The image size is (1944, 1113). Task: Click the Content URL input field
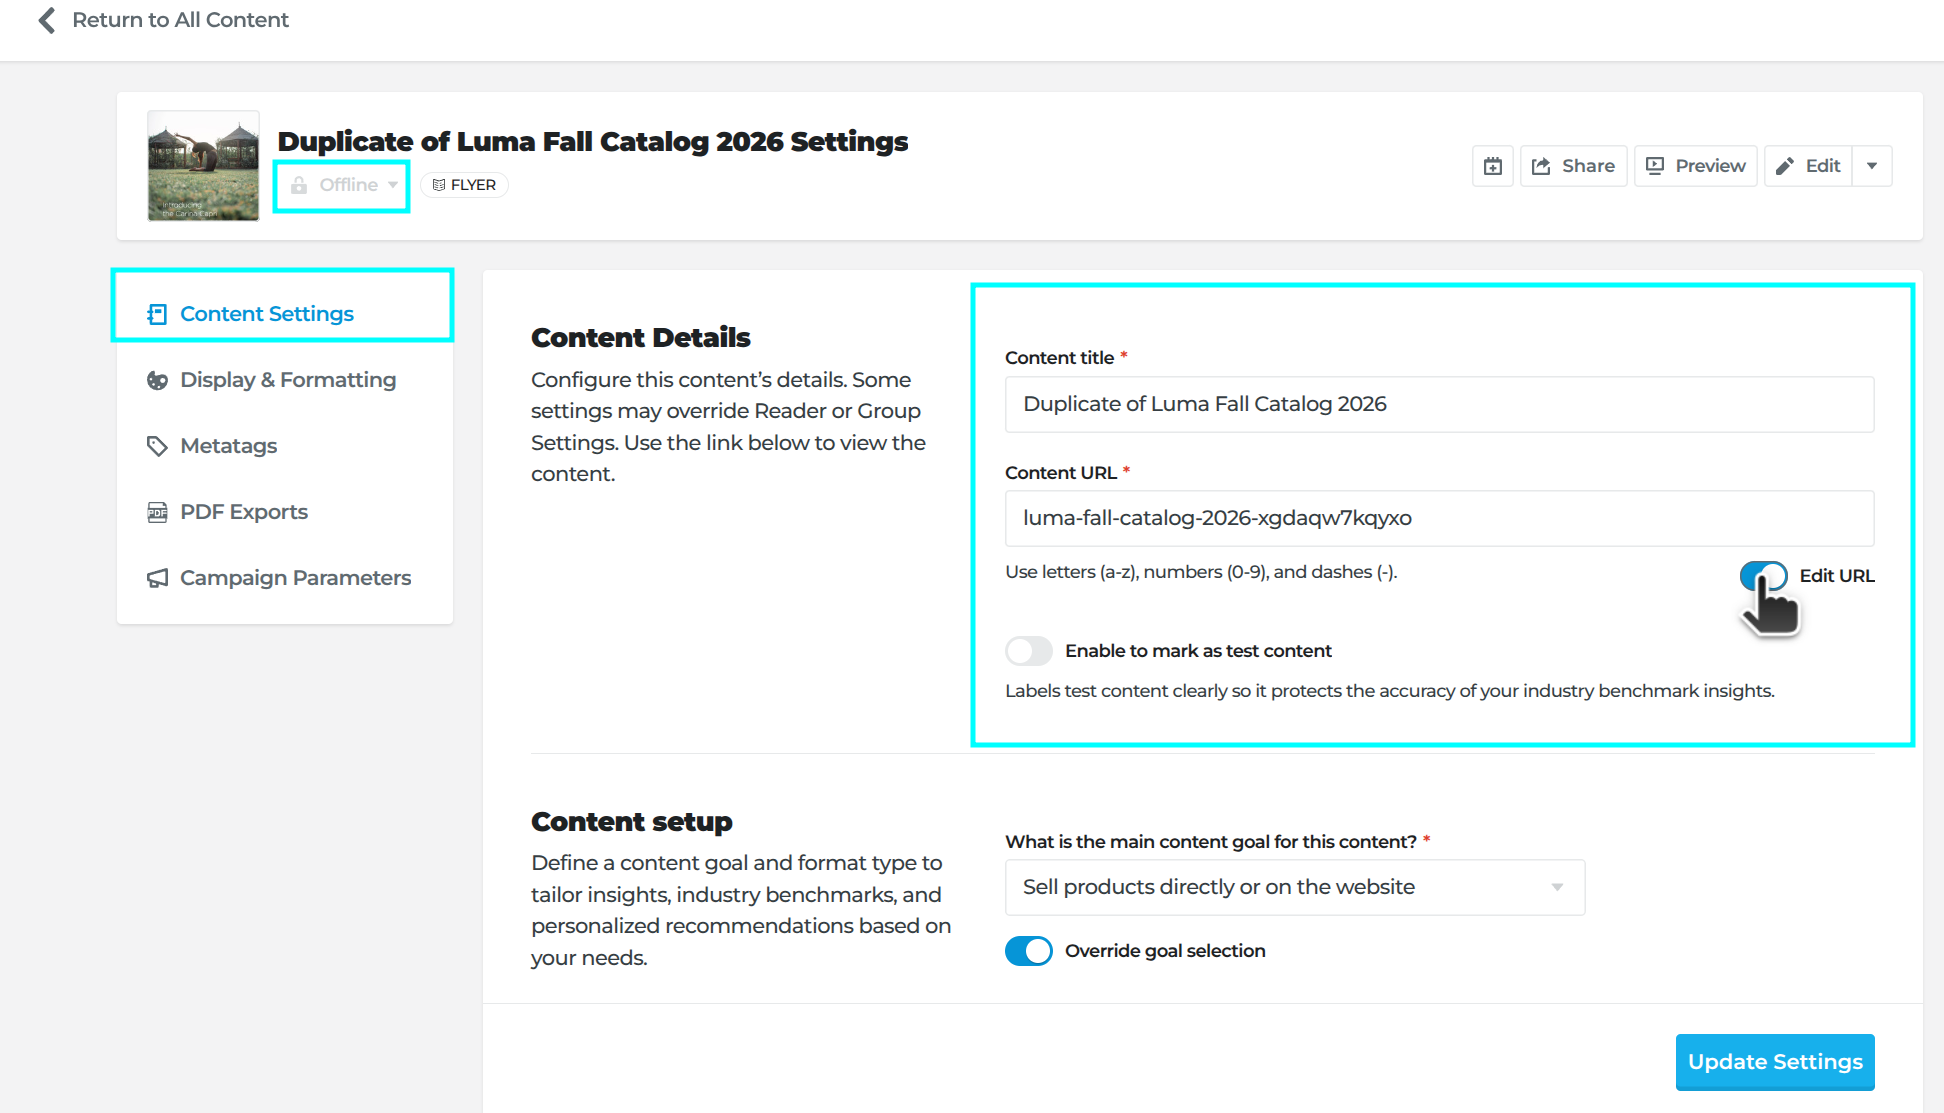point(1439,518)
